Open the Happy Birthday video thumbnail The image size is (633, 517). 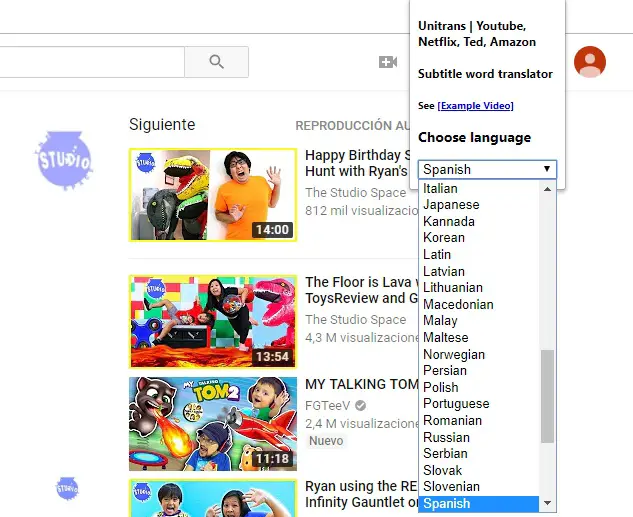click(x=213, y=195)
